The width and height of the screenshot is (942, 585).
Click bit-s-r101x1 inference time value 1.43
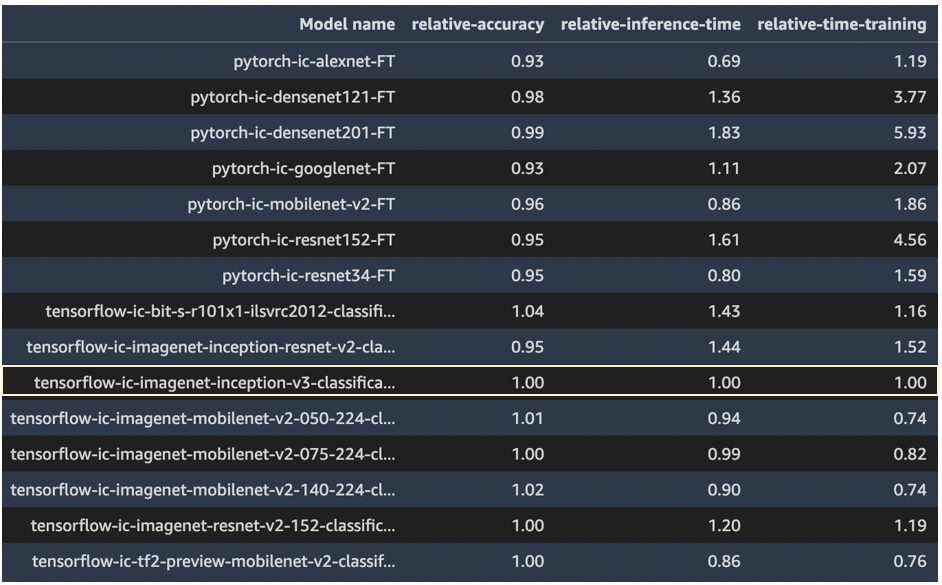(724, 311)
